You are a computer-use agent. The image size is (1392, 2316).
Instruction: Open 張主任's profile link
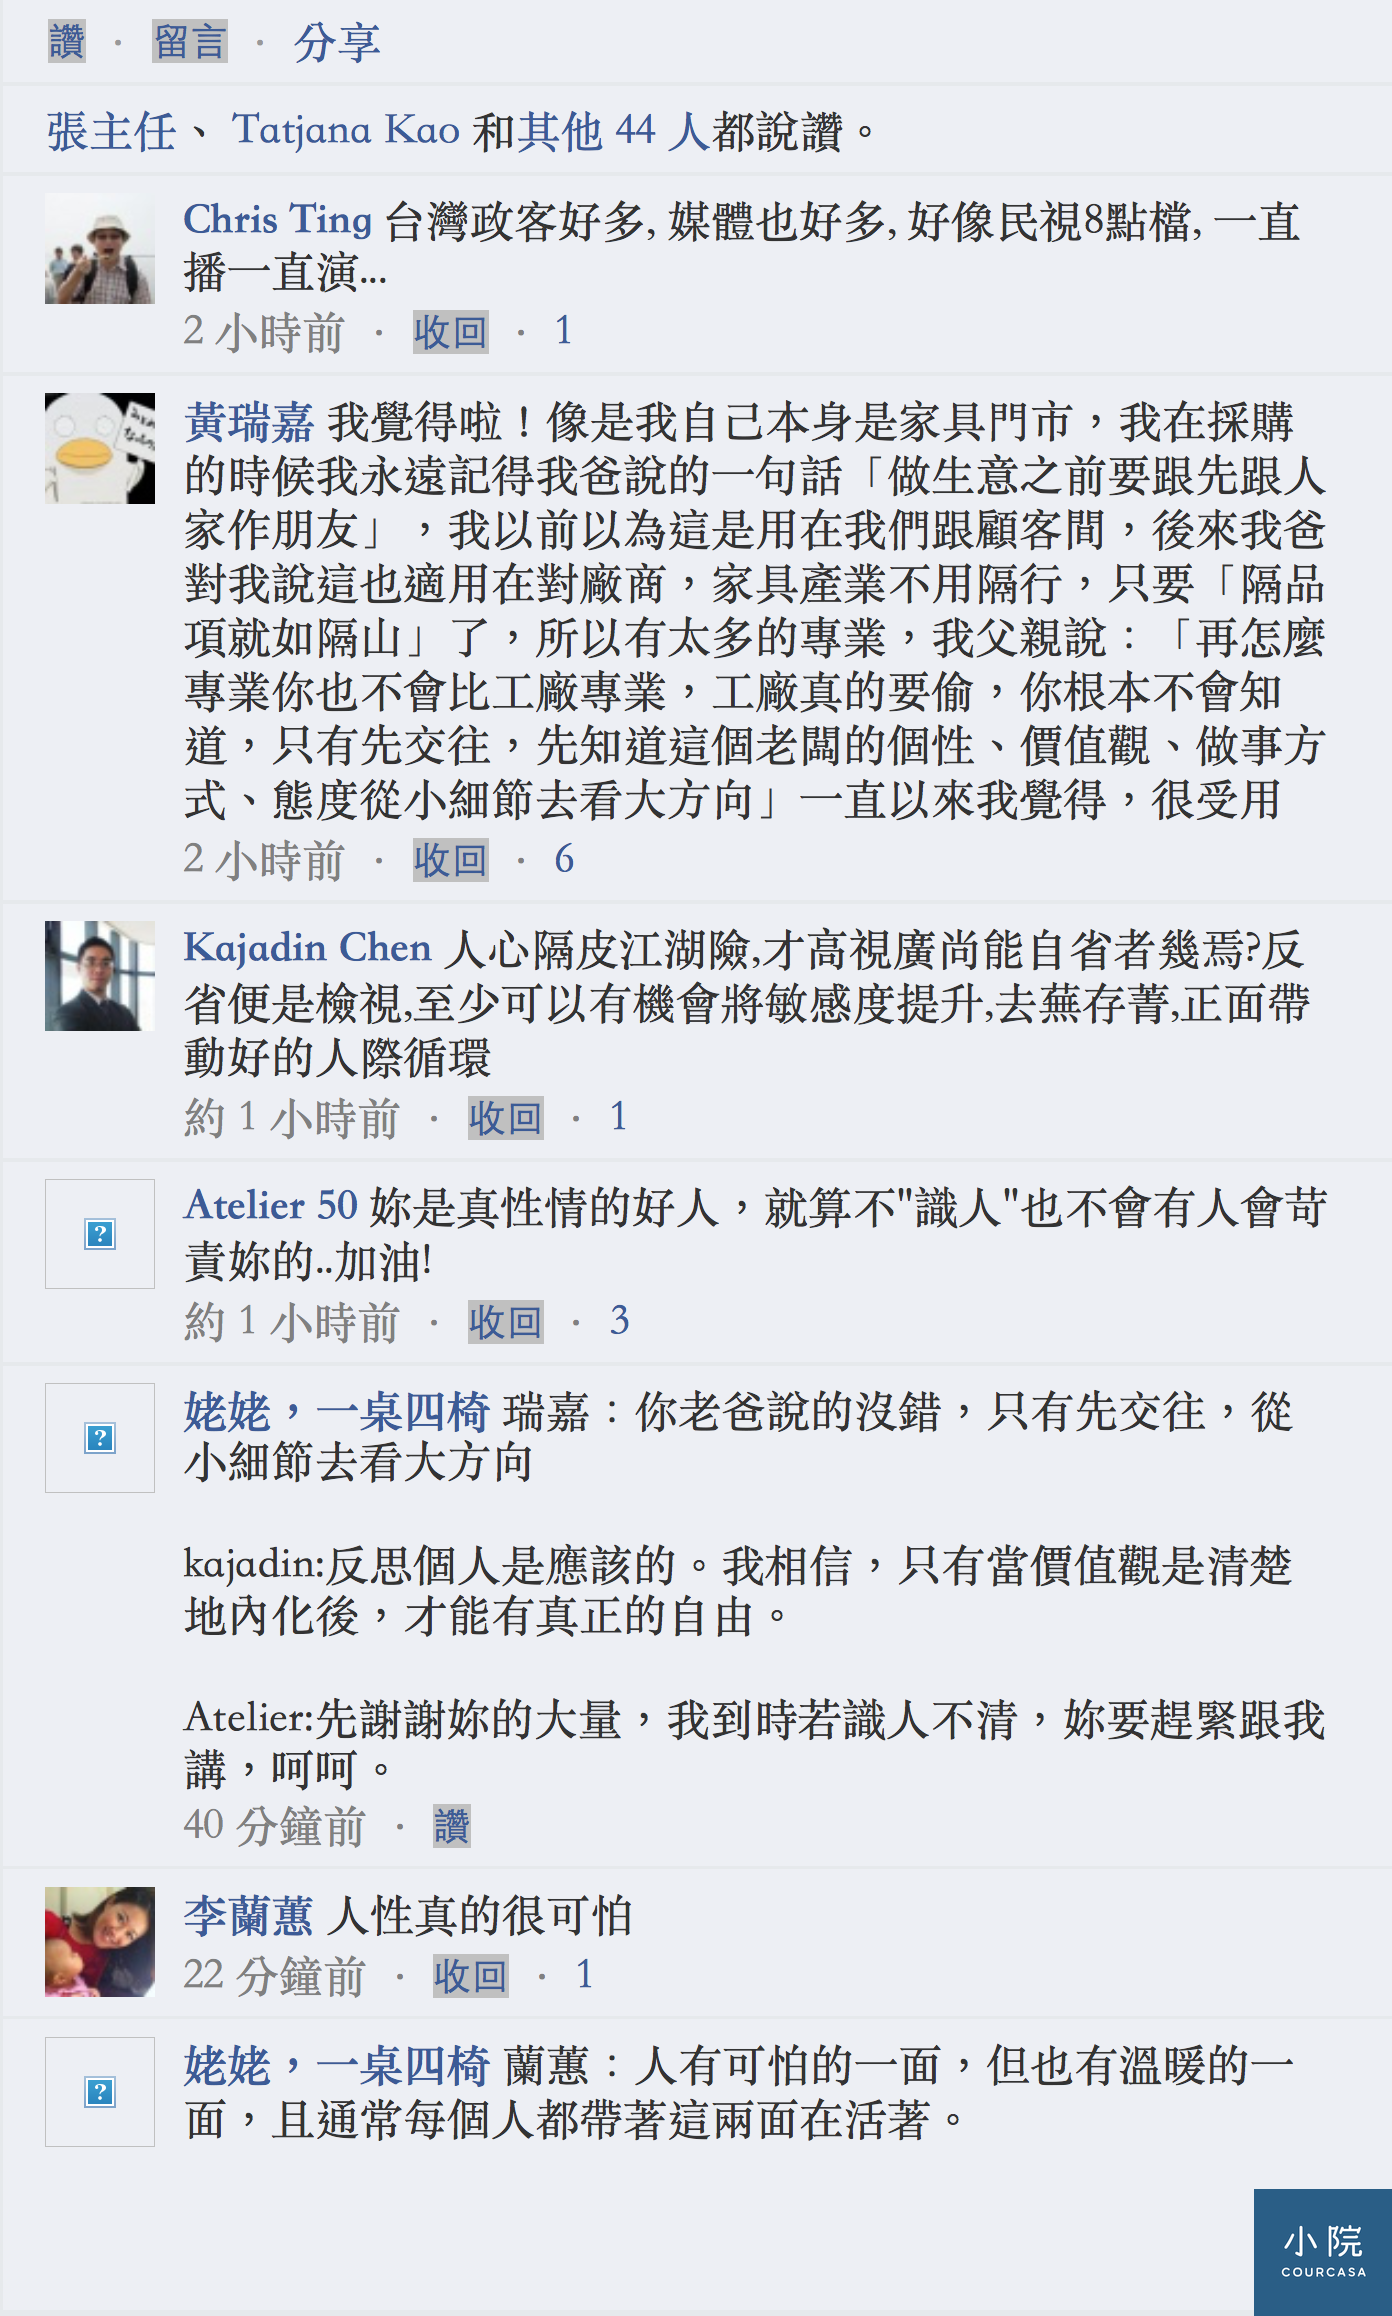point(111,131)
